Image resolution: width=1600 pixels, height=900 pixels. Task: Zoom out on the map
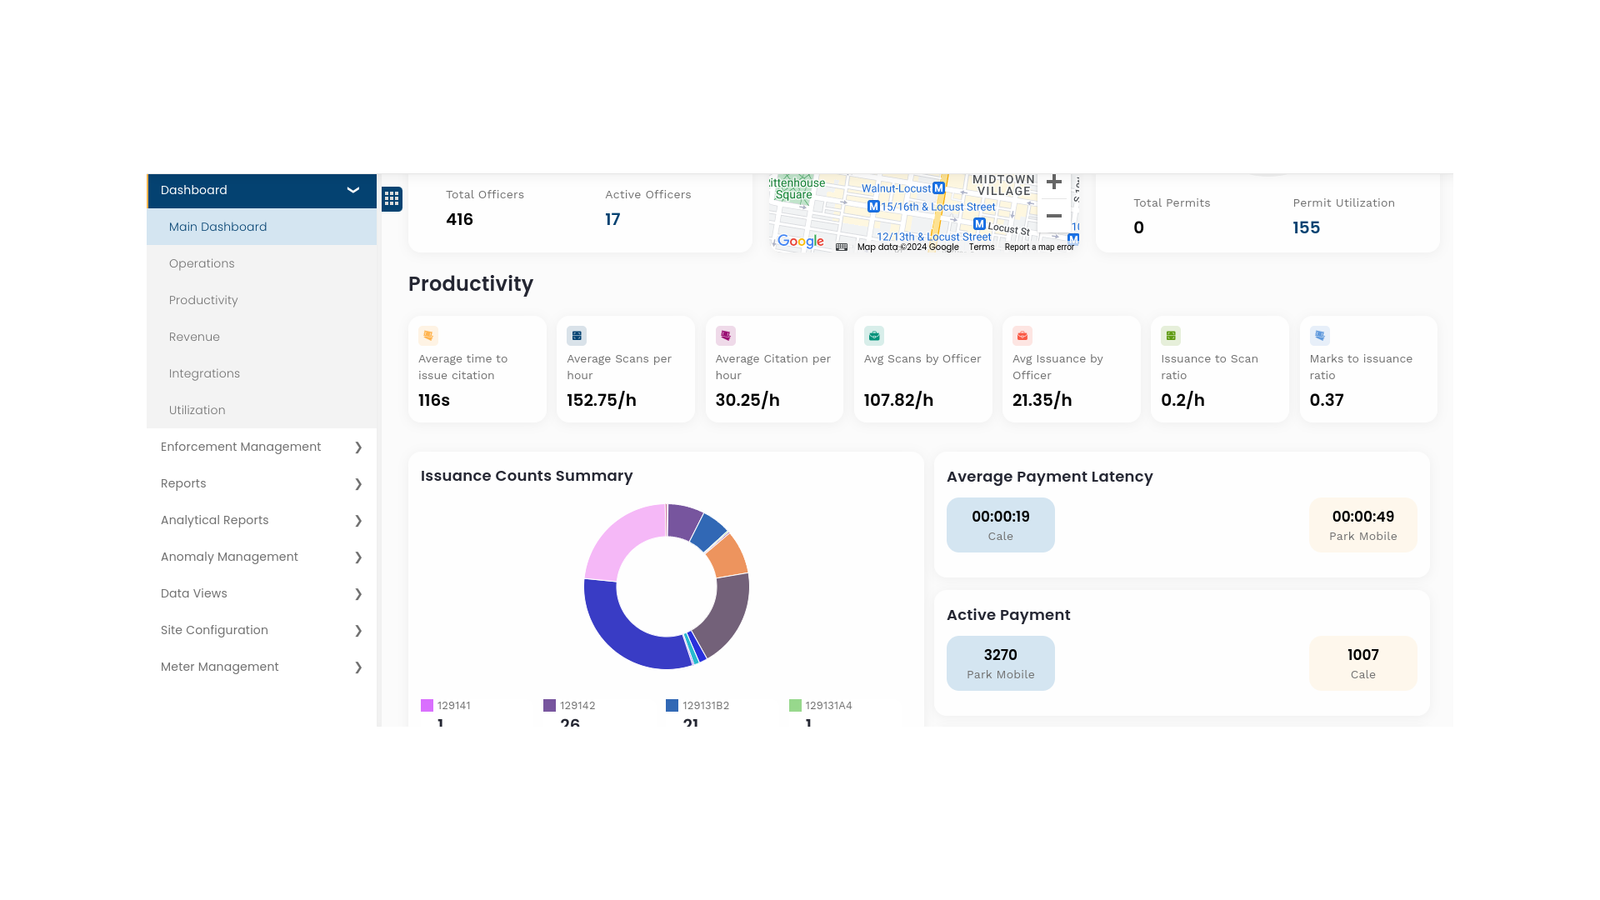point(1053,216)
